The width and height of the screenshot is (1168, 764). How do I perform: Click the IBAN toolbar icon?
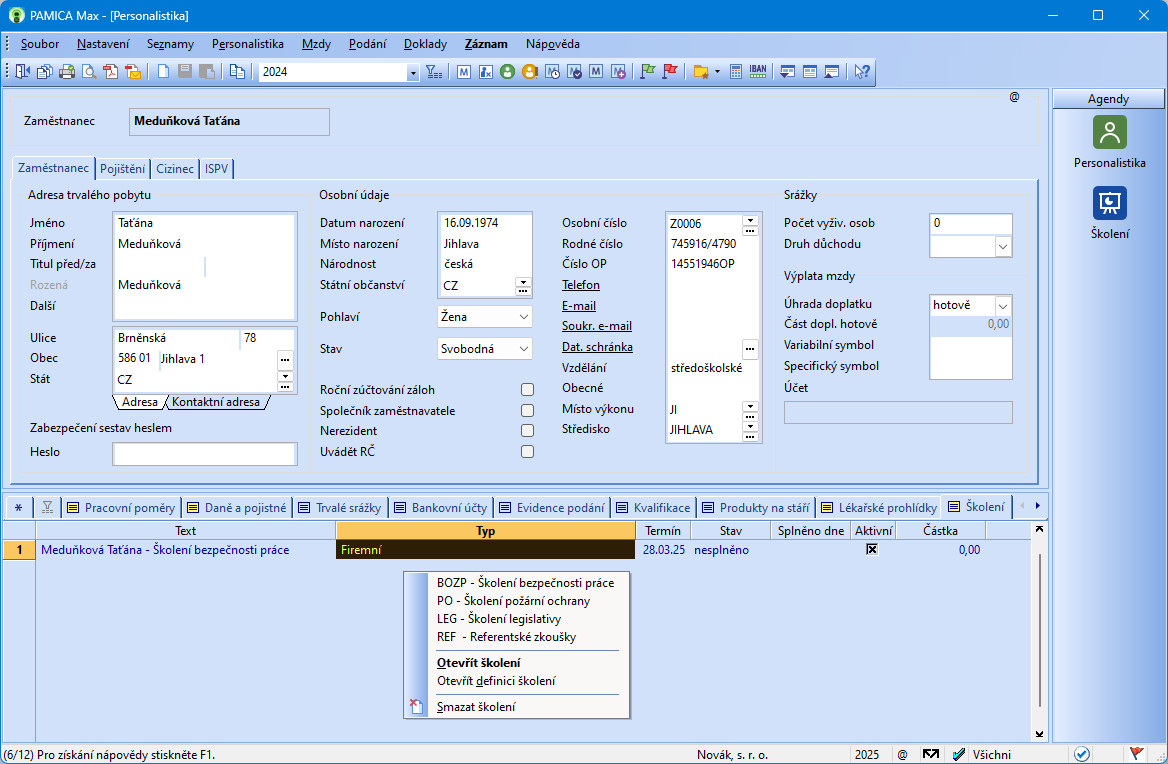click(758, 71)
